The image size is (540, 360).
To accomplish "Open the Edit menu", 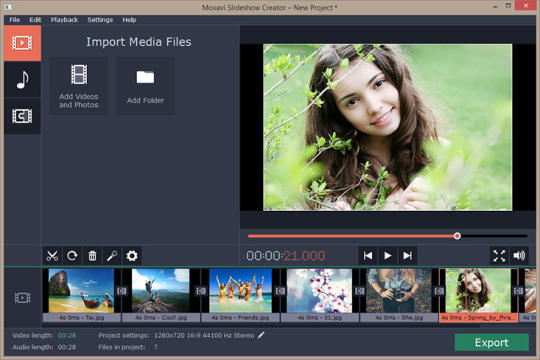I will (x=35, y=20).
